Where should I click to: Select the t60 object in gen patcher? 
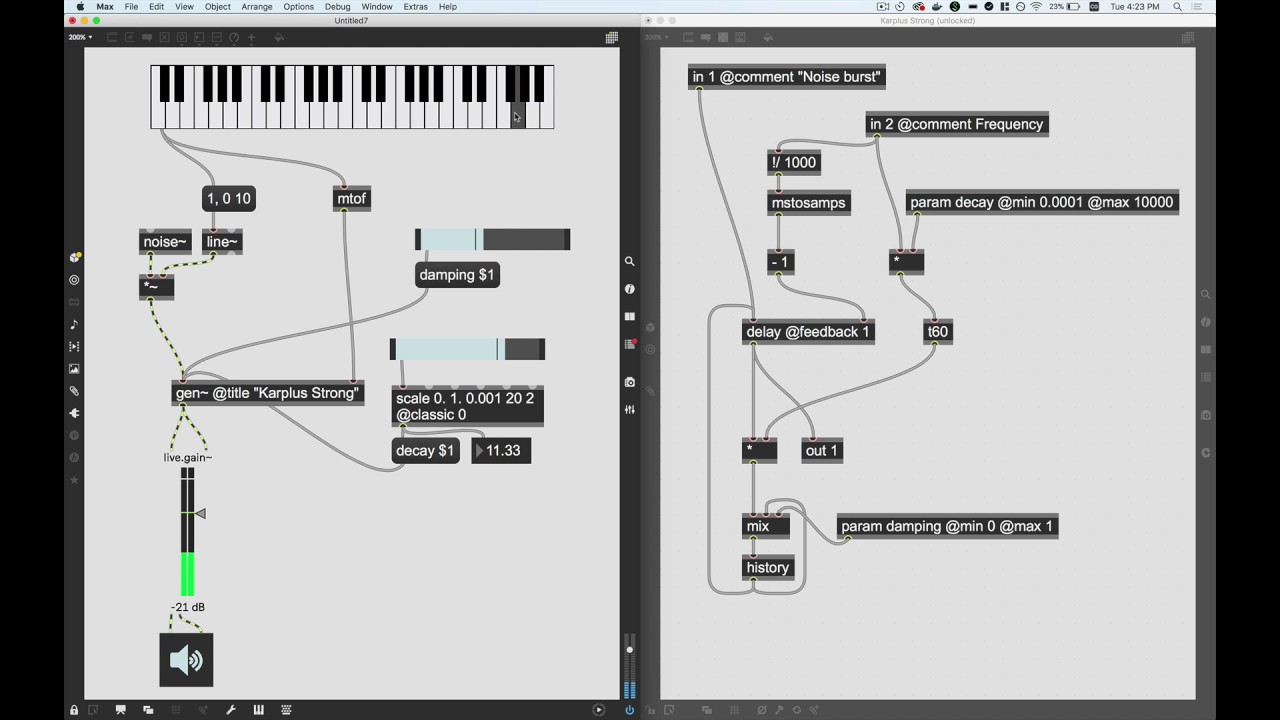(938, 332)
